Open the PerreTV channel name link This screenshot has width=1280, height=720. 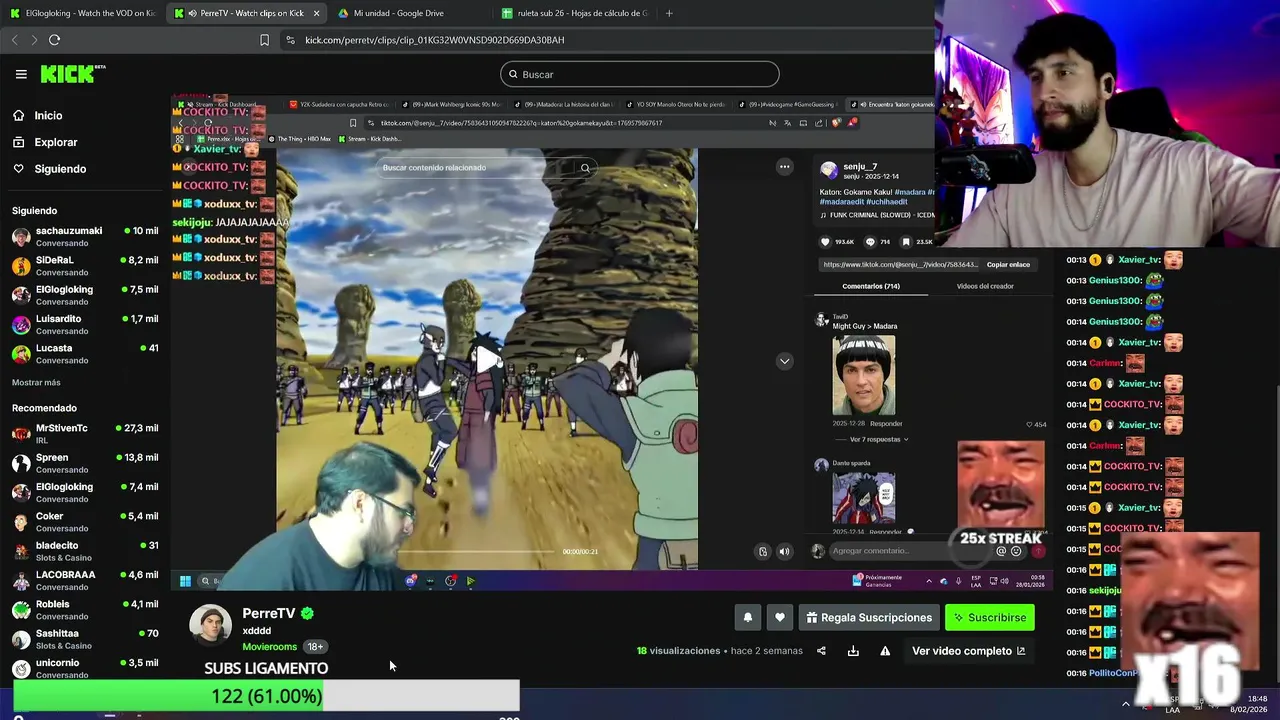(x=269, y=613)
